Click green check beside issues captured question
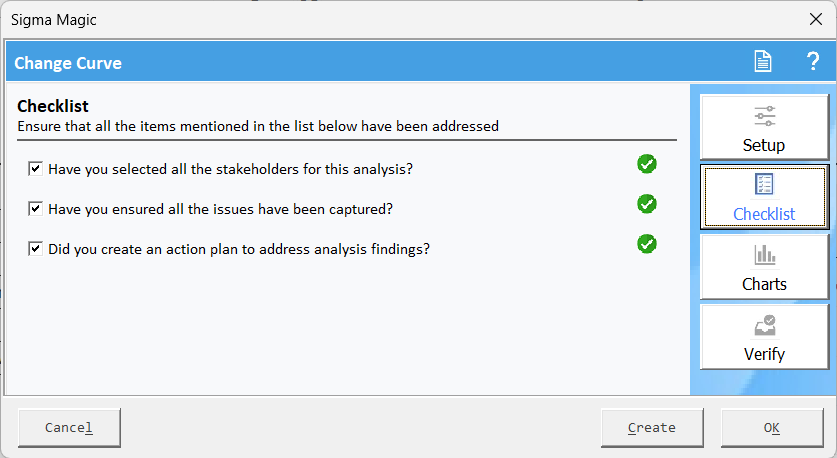This screenshot has width=837, height=458. click(646, 204)
